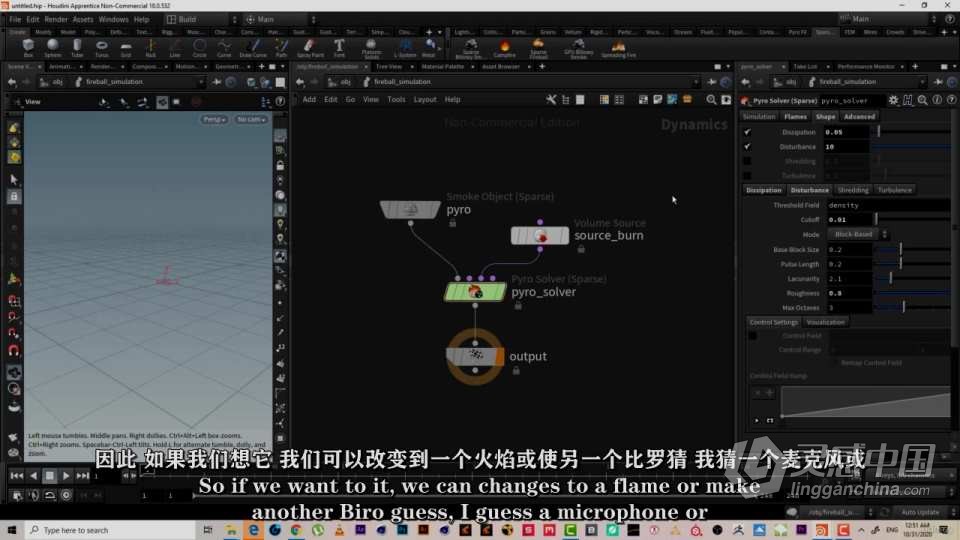Toggle lock flag under source_burn node
Image resolution: width=960 pixels, height=540 pixels.
tap(581, 249)
